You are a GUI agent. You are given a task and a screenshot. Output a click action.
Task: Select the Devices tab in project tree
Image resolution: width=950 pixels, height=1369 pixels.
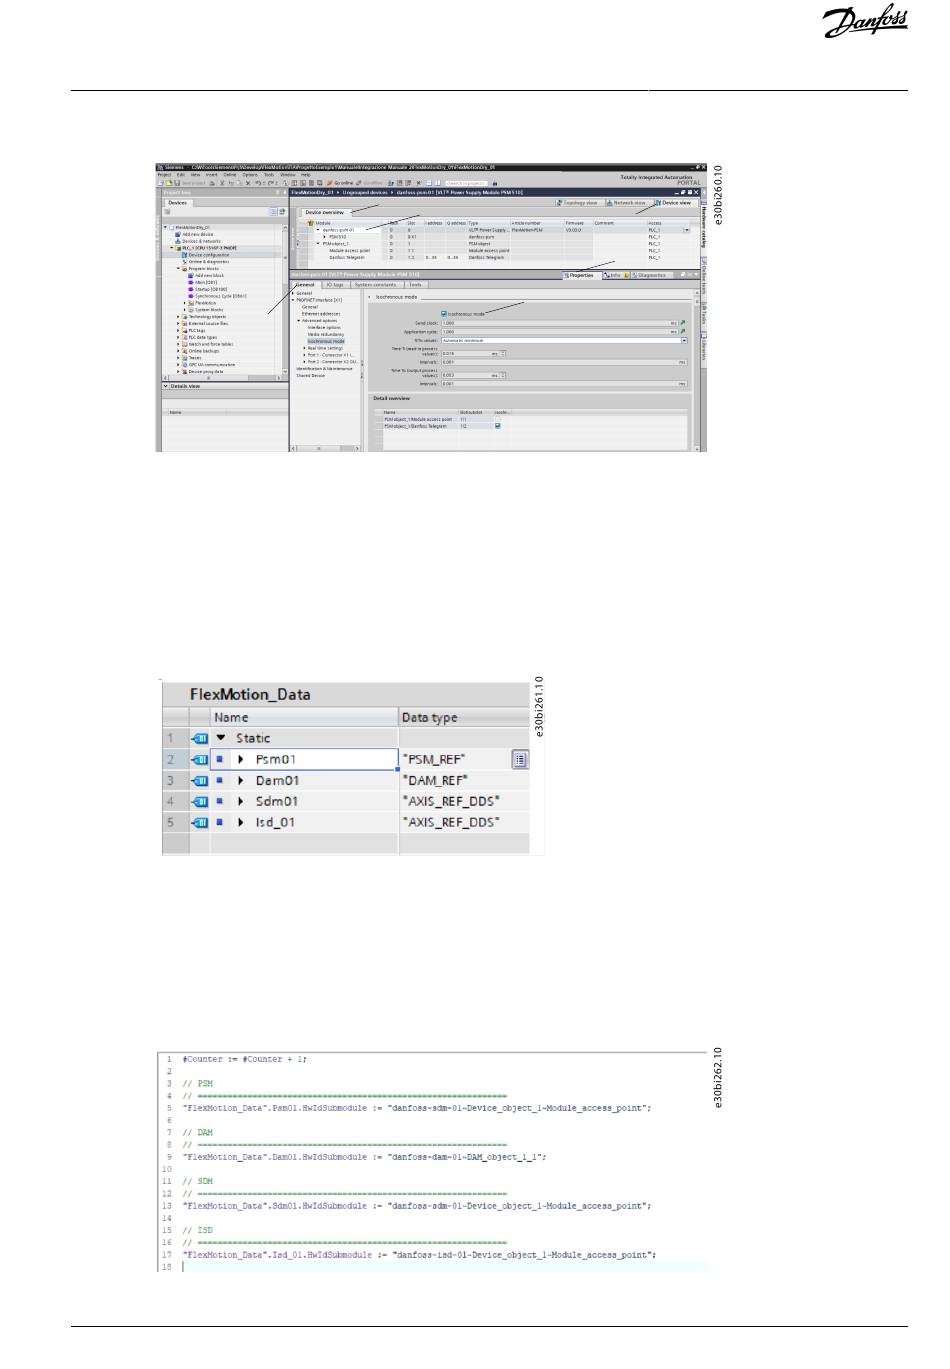point(177,203)
